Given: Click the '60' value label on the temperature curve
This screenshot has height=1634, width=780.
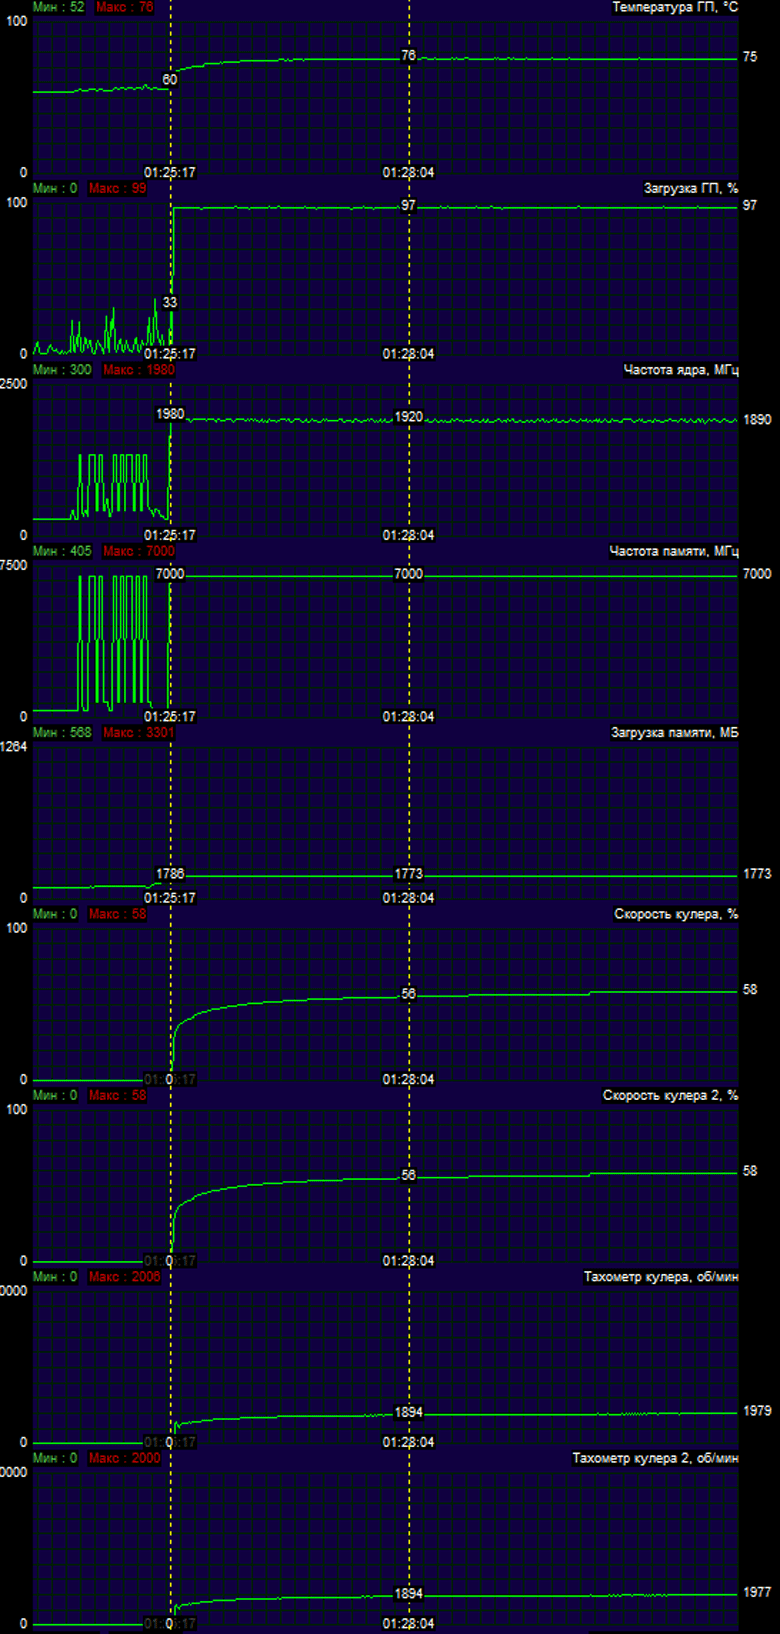Looking at the screenshot, I should click(170, 80).
